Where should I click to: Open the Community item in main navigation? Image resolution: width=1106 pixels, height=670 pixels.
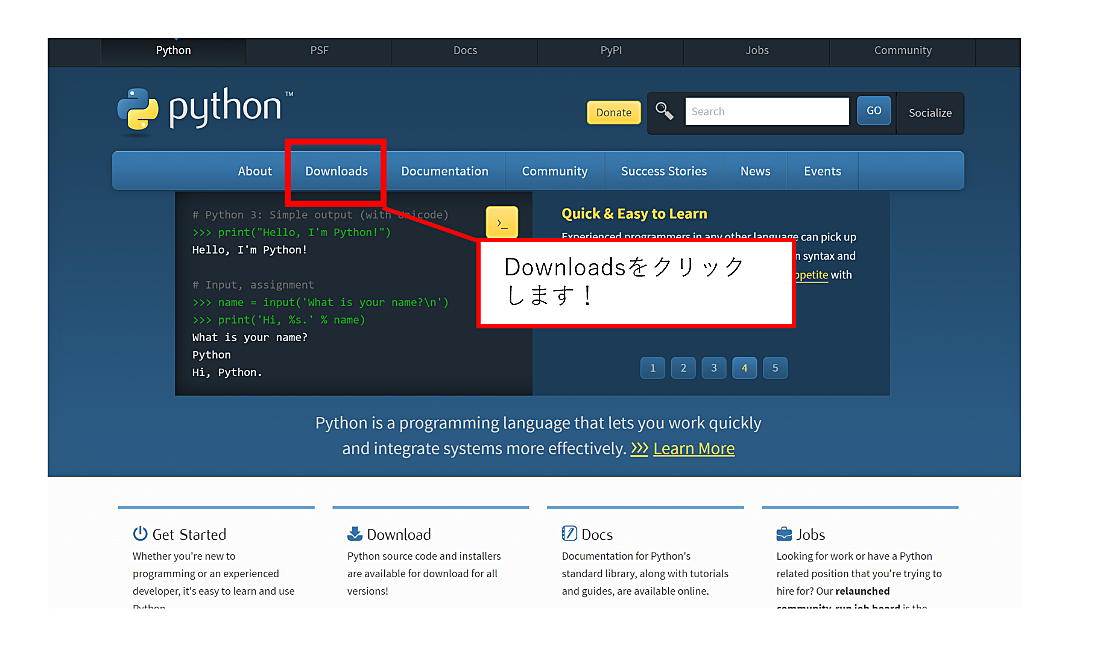554,171
